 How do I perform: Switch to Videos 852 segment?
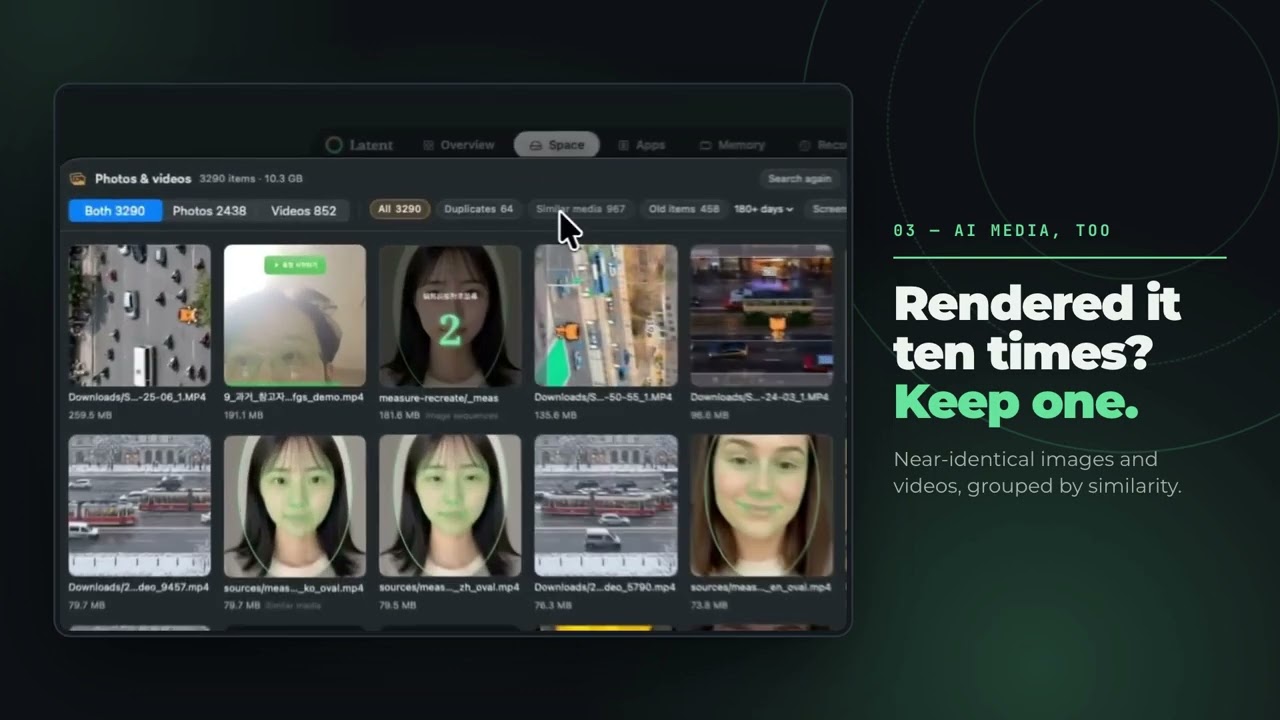(x=303, y=210)
